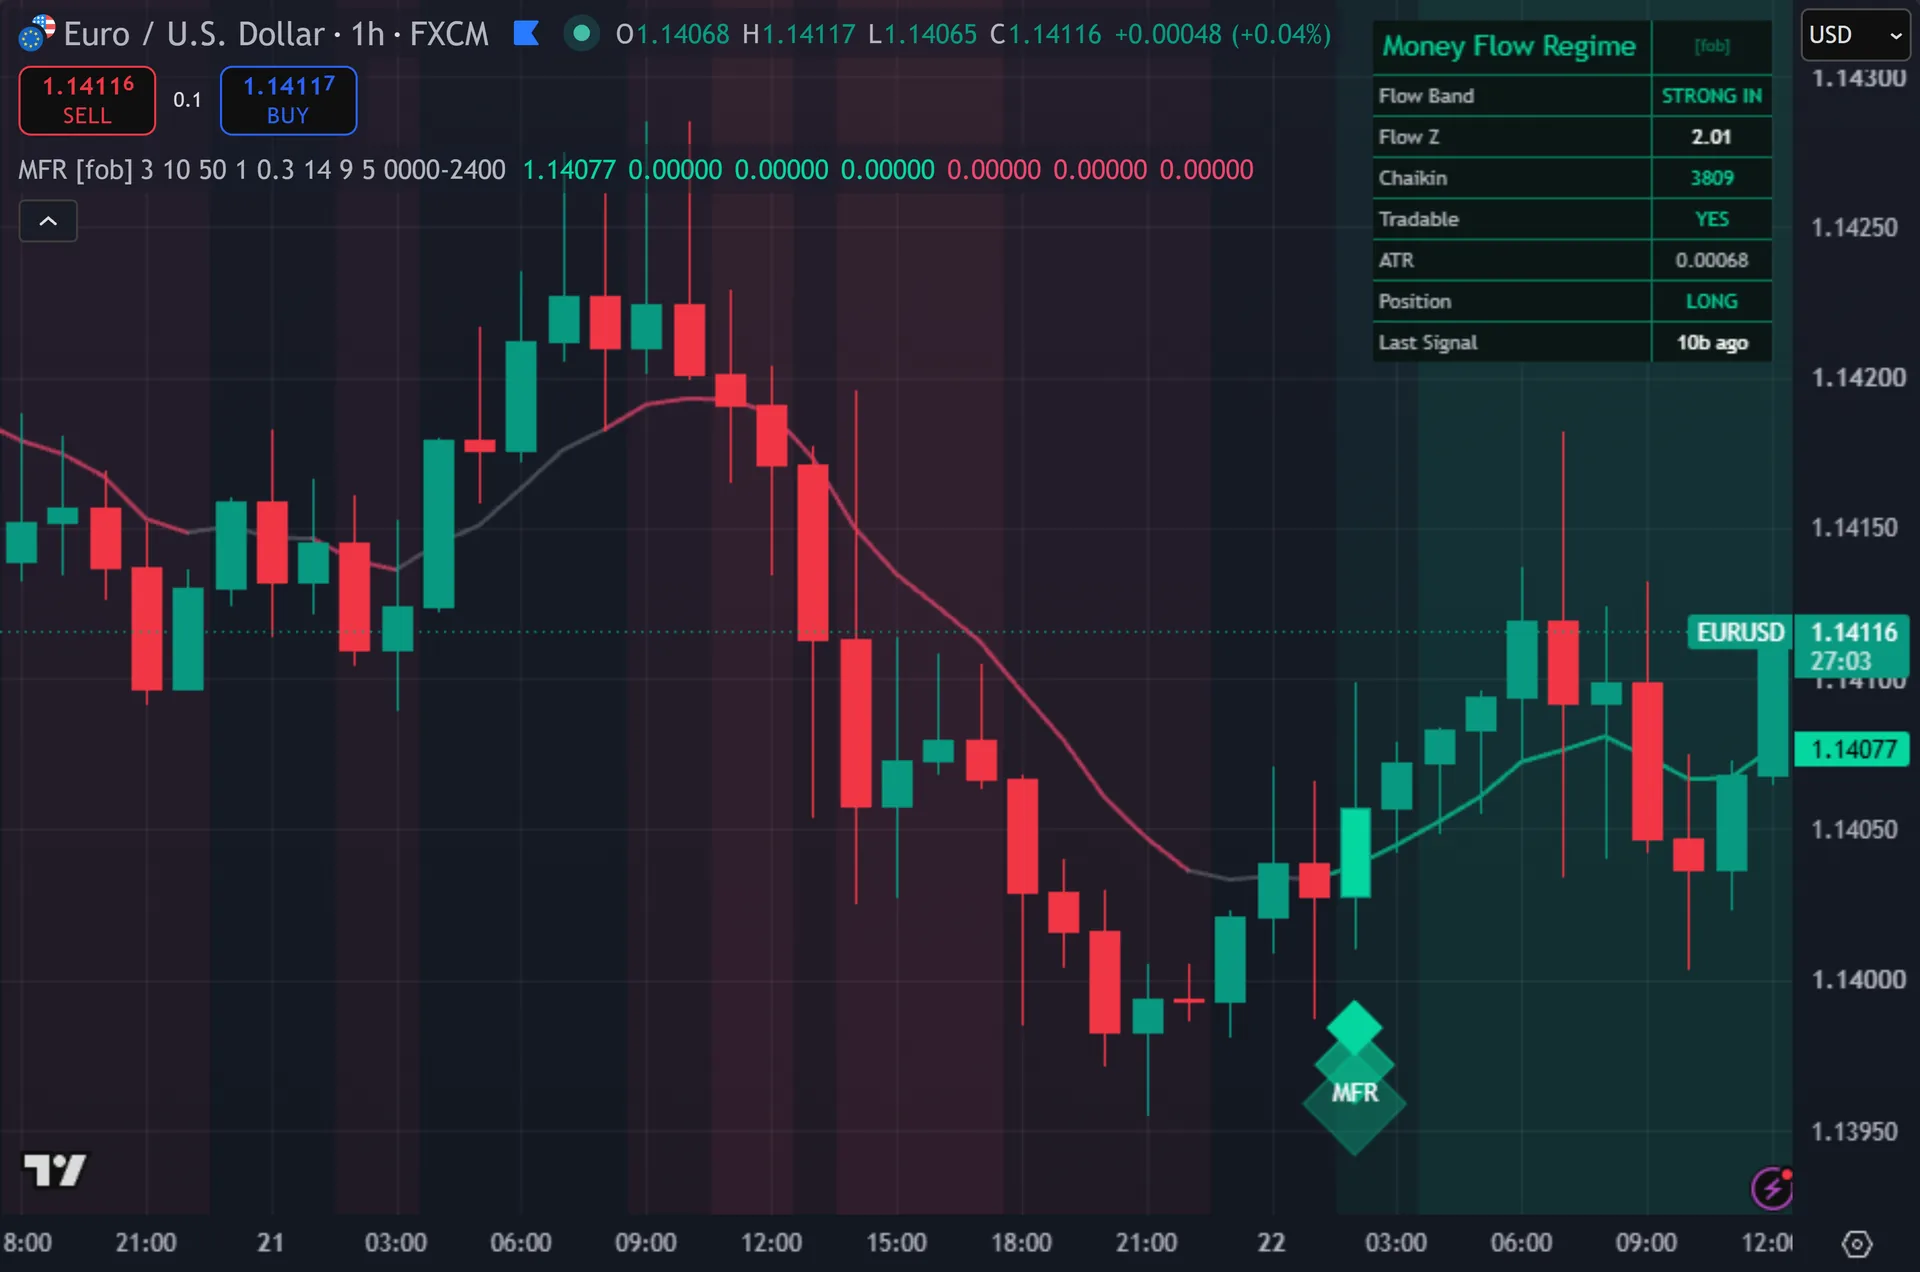The width and height of the screenshot is (1920, 1272).
Task: Click the ATR label cell
Action: 1512,260
